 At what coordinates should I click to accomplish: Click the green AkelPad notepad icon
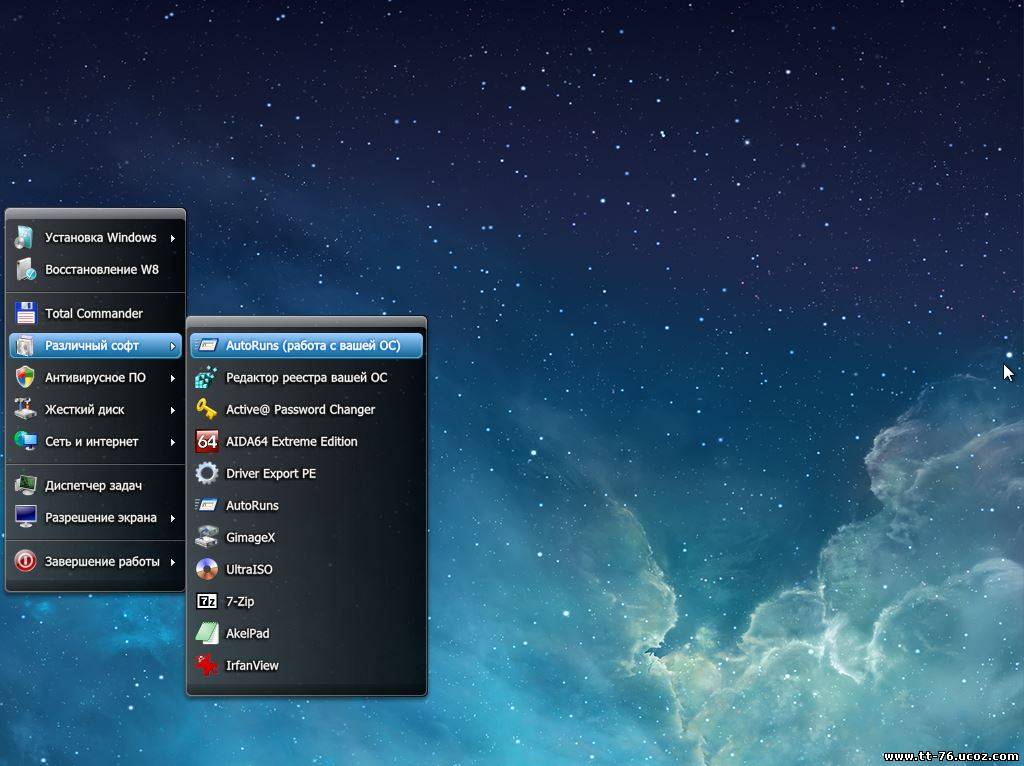[206, 633]
